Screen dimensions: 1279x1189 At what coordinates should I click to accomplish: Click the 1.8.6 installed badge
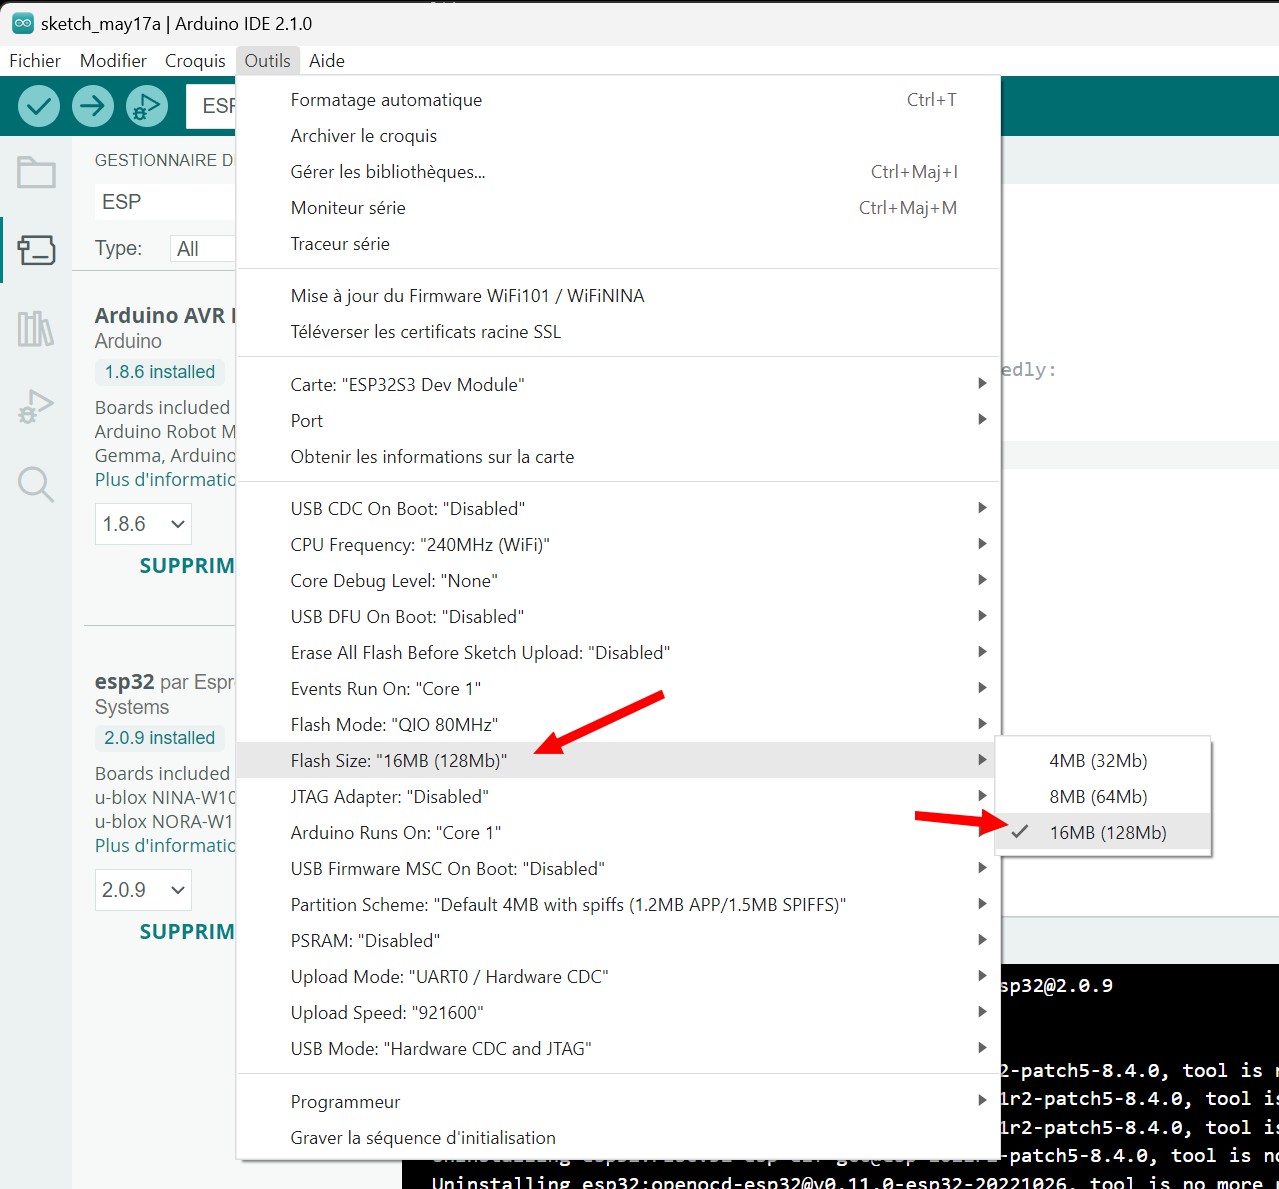[160, 372]
